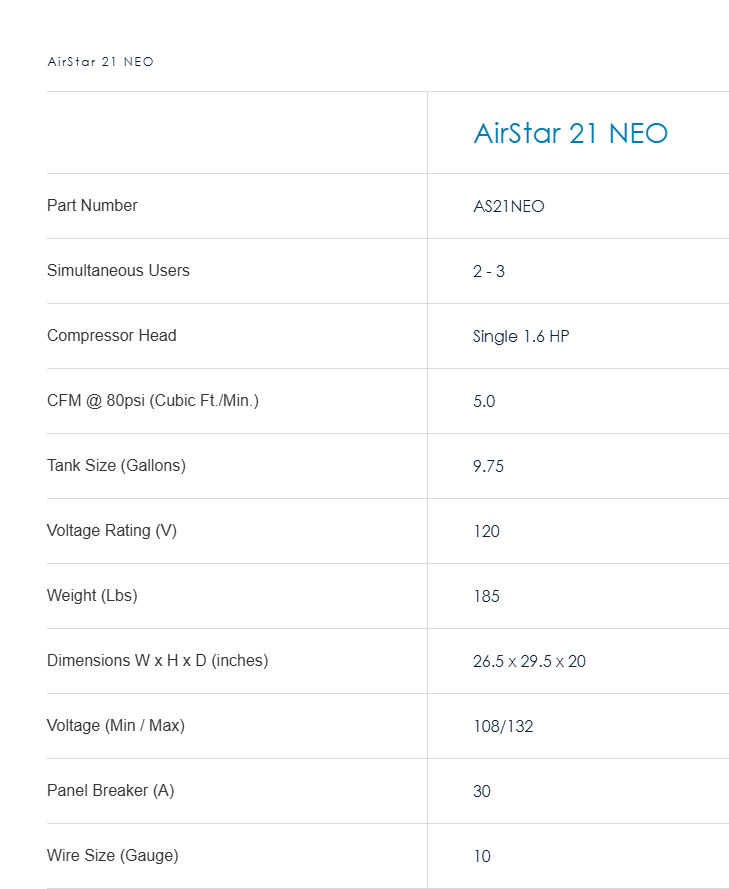Viewport: 729px width, 889px height.
Task: Click the 5.0 CFM value
Action: click(484, 401)
